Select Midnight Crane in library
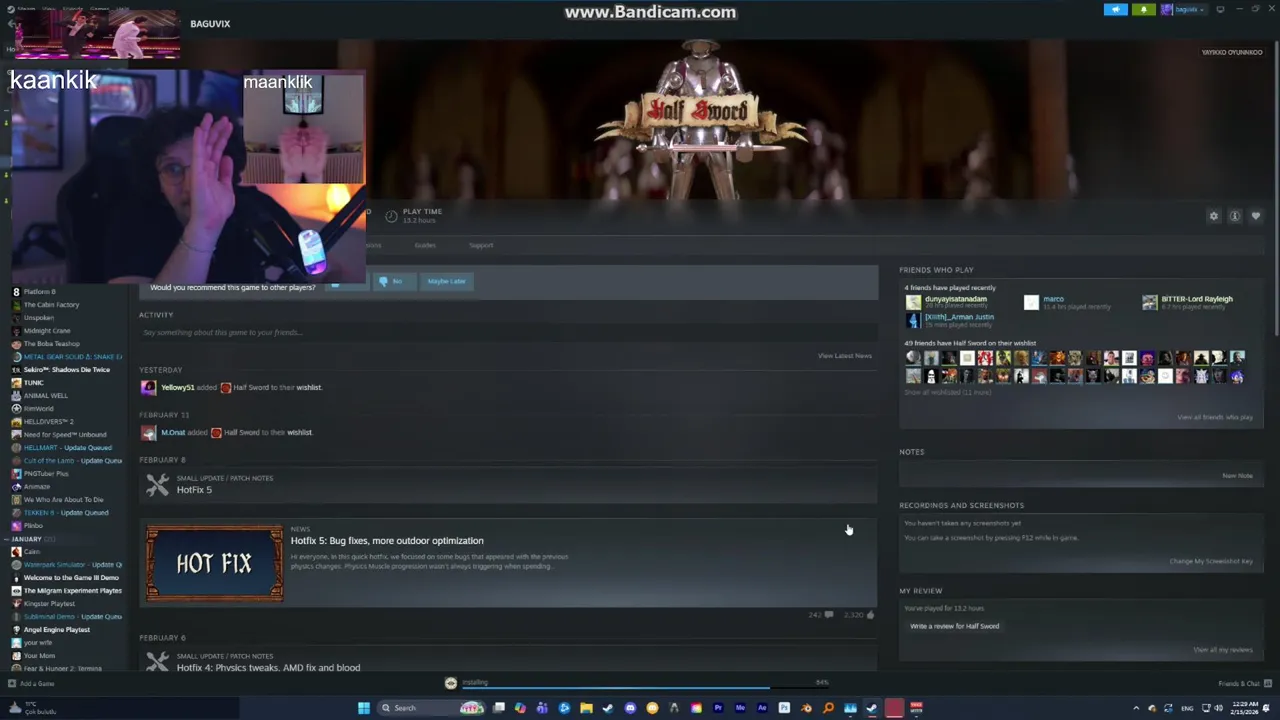1280x720 pixels. (x=47, y=331)
